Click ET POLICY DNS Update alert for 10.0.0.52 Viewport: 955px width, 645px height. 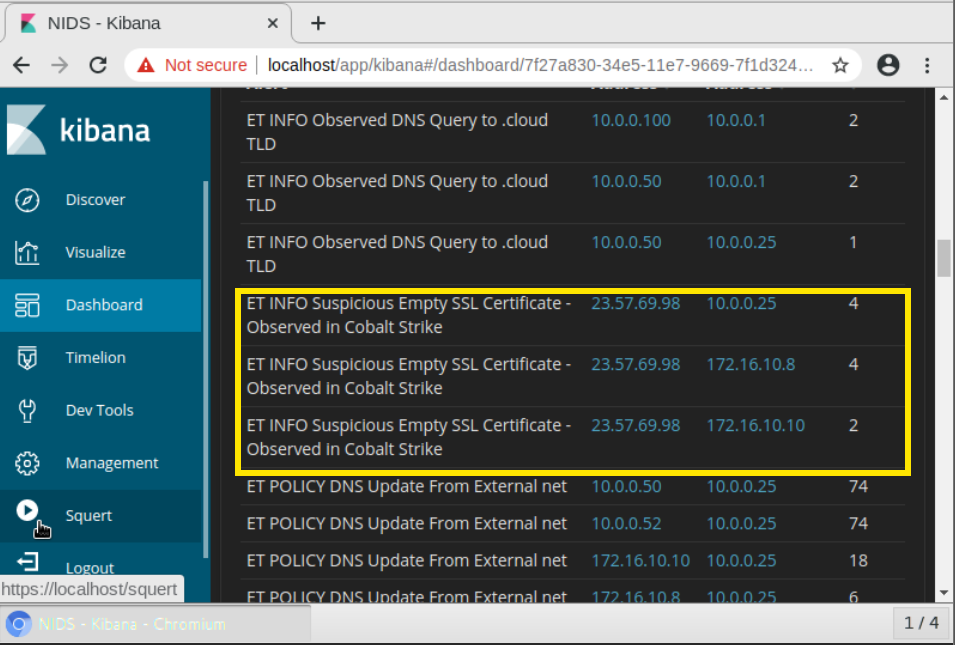click(x=406, y=524)
